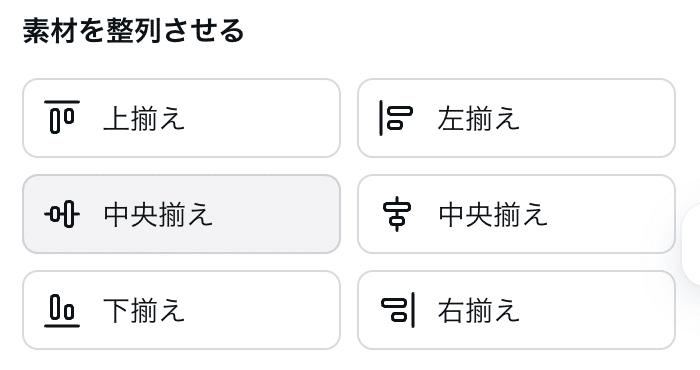Click the bottom-align icon beside 下揃え
This screenshot has height=370, width=700.
[62, 311]
